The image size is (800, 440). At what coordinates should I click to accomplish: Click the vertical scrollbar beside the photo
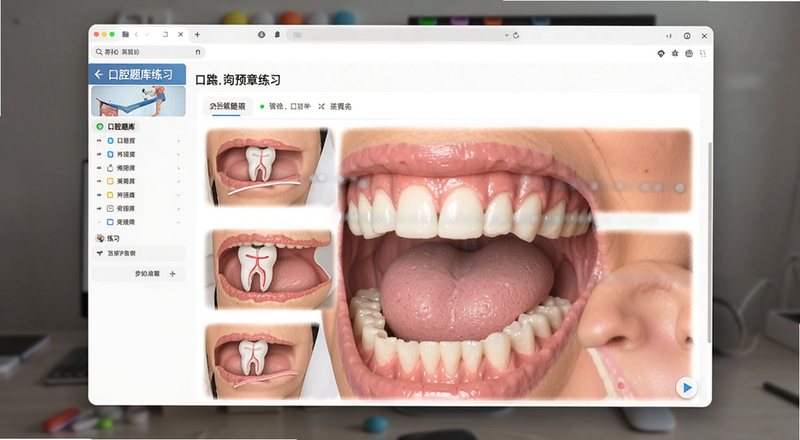coord(709,240)
